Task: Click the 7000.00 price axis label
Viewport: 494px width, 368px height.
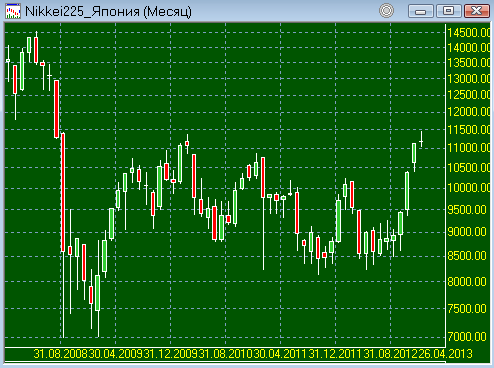Action: pos(467,336)
